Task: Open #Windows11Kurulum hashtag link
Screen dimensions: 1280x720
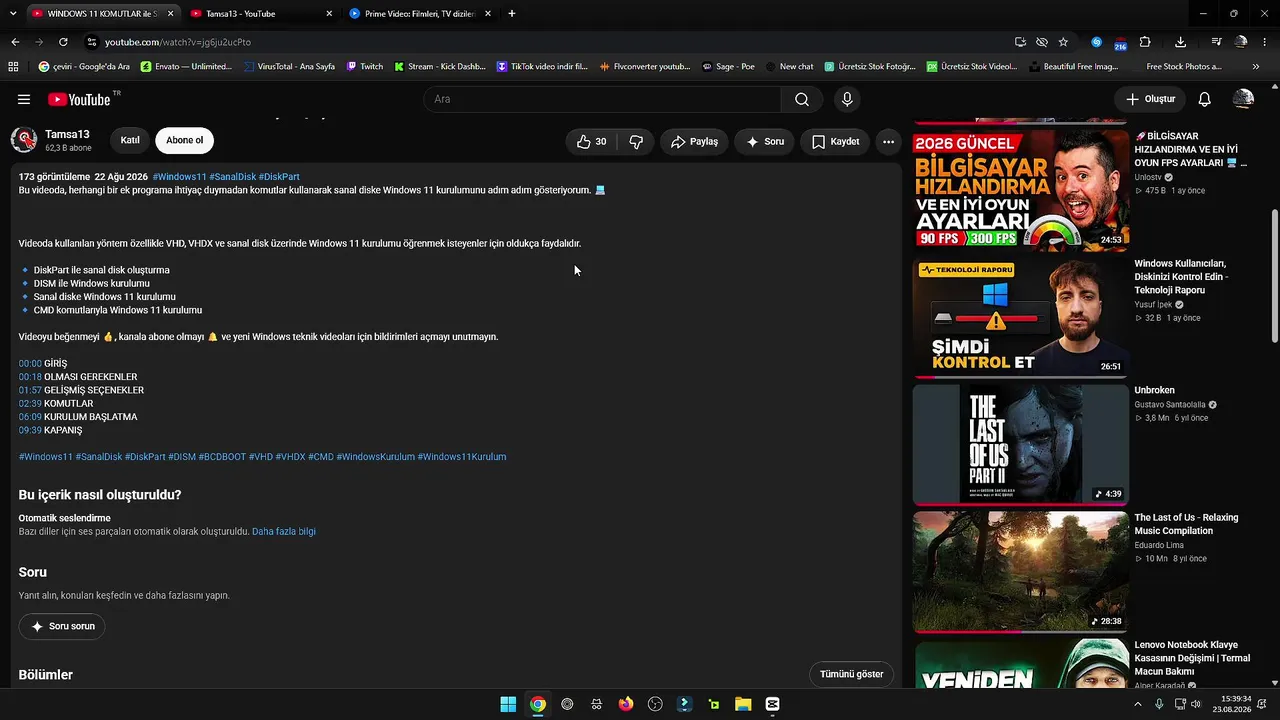Action: click(x=462, y=457)
